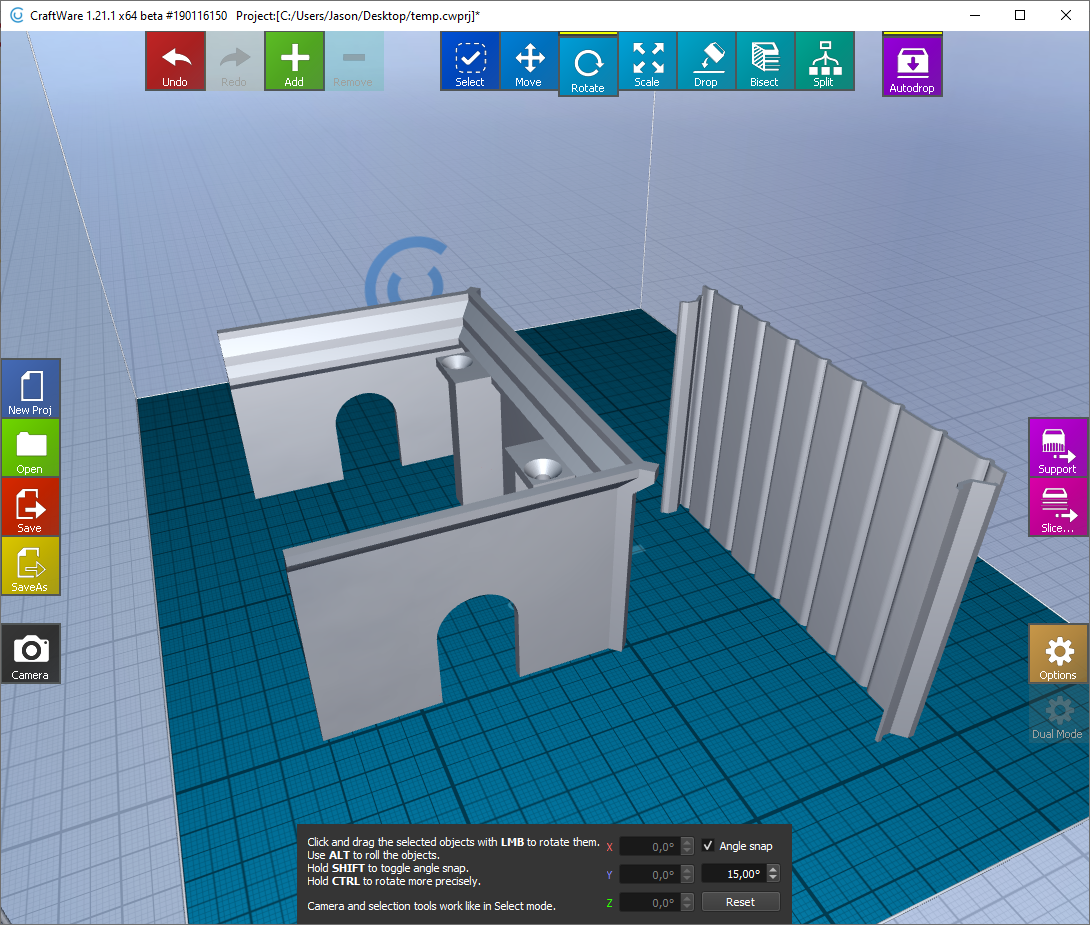Viewport: 1090px width, 925px height.
Task: Increase the snap angle value
Action: [x=773, y=869]
